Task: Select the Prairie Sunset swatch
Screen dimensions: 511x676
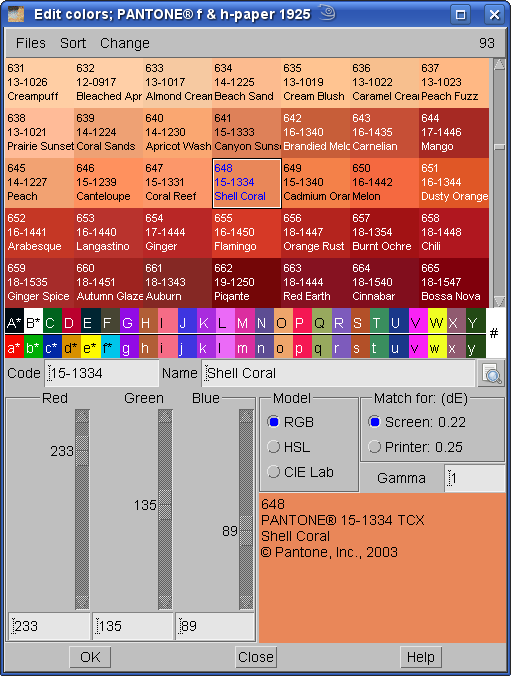Action: tap(40, 133)
